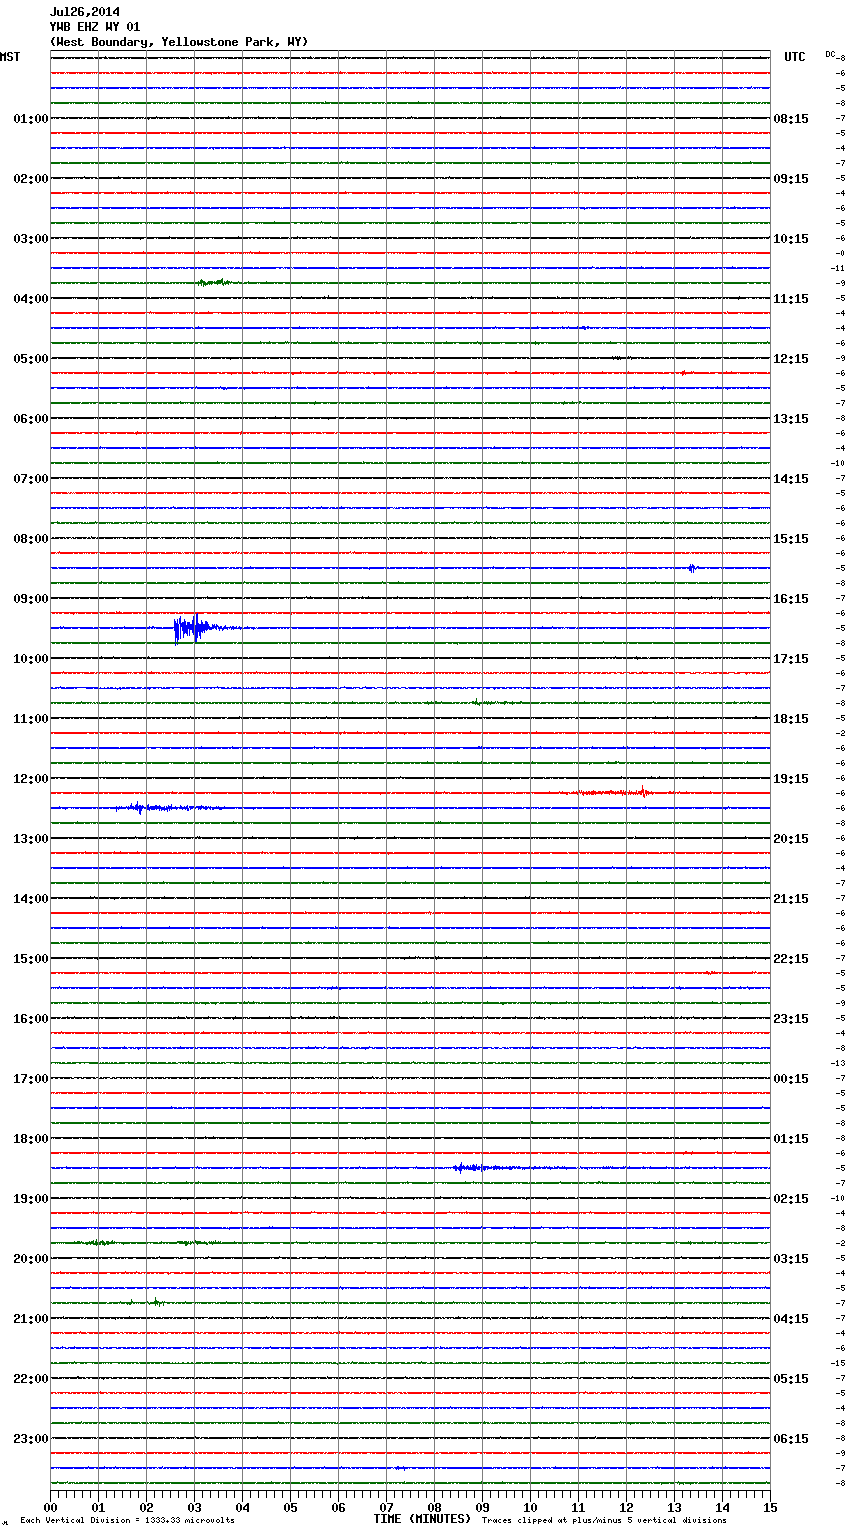Click the West Boundary, Yellowstone Park location title

(179, 42)
